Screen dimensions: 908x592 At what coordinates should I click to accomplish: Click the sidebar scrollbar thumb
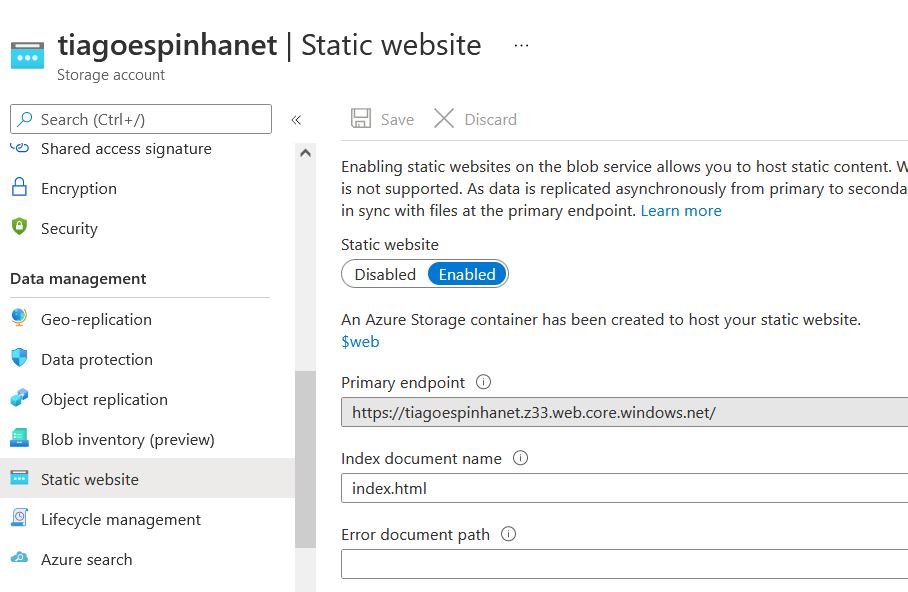(305, 459)
